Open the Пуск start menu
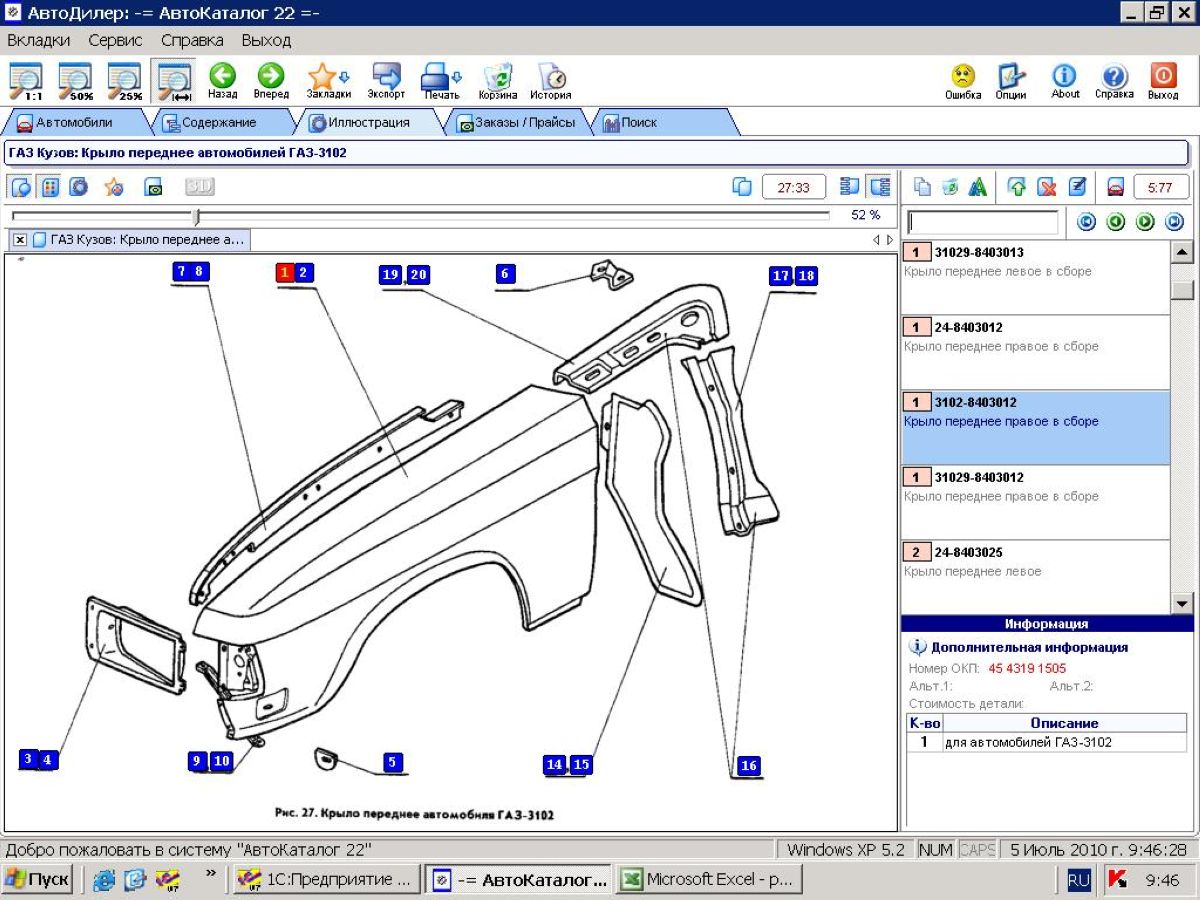This screenshot has width=1200, height=900. point(38,880)
